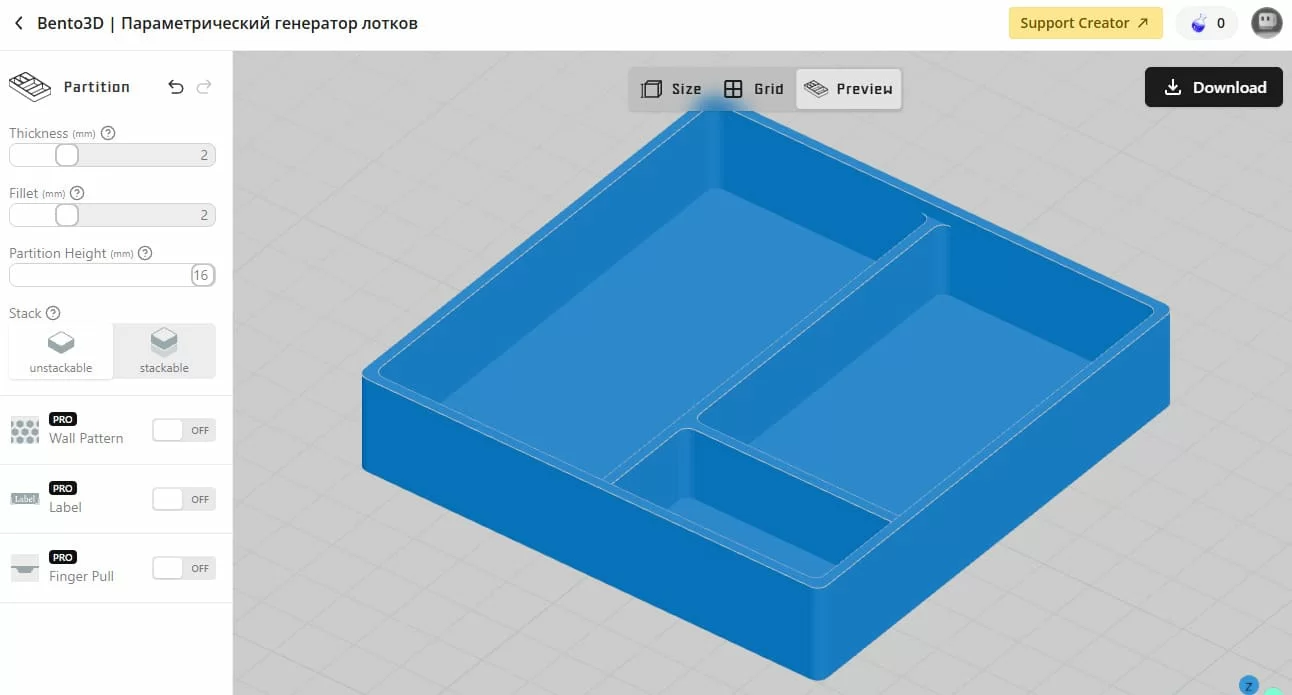
Task: Click the Partition Height label text
Action: click(58, 253)
